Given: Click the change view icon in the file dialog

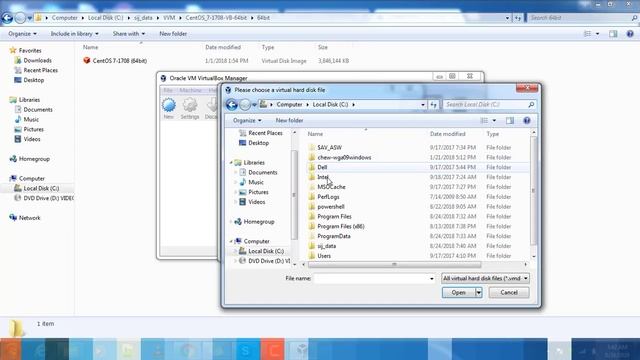Looking at the screenshot, I should point(484,120).
